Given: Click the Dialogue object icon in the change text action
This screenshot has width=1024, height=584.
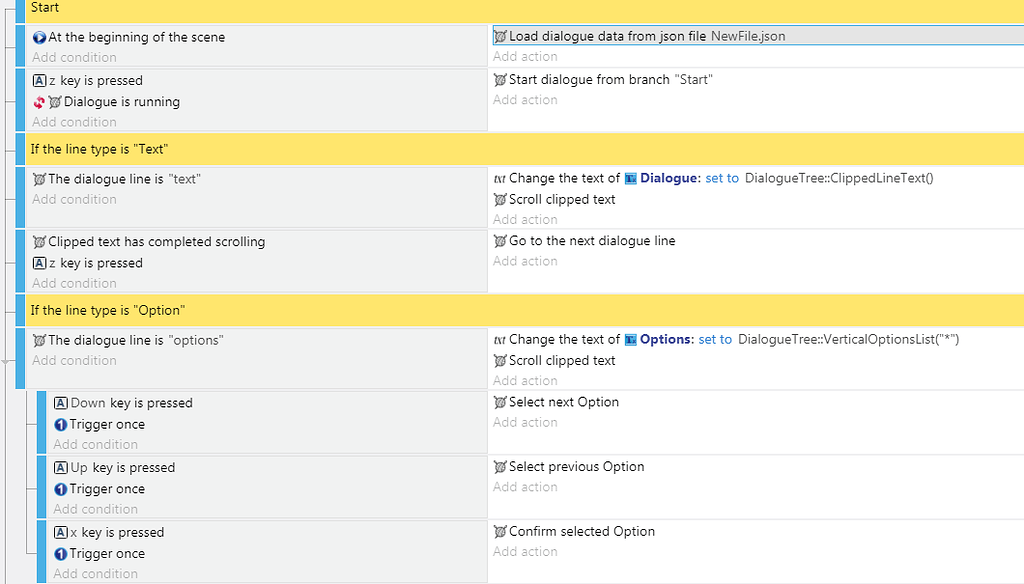Looking at the screenshot, I should (x=631, y=178).
